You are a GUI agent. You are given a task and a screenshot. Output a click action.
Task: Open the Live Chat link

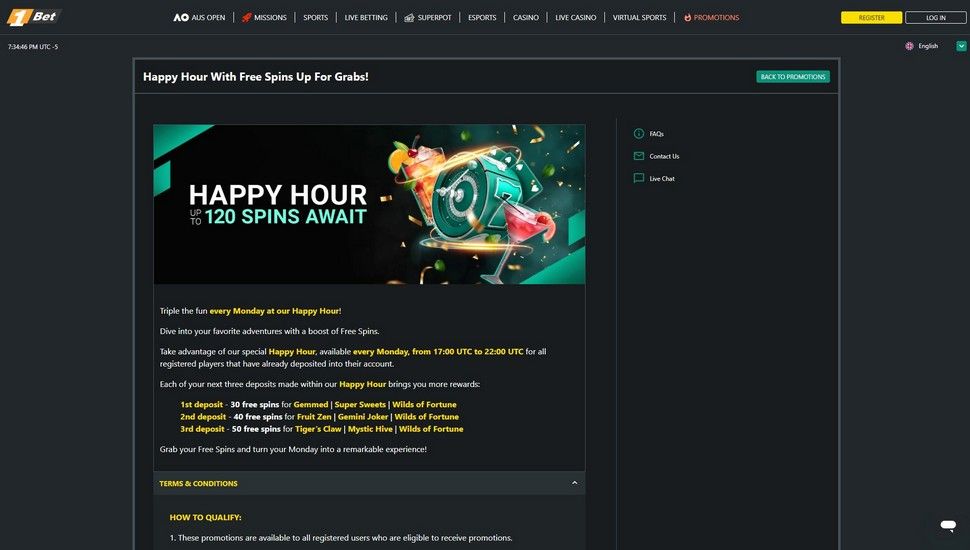tap(662, 179)
